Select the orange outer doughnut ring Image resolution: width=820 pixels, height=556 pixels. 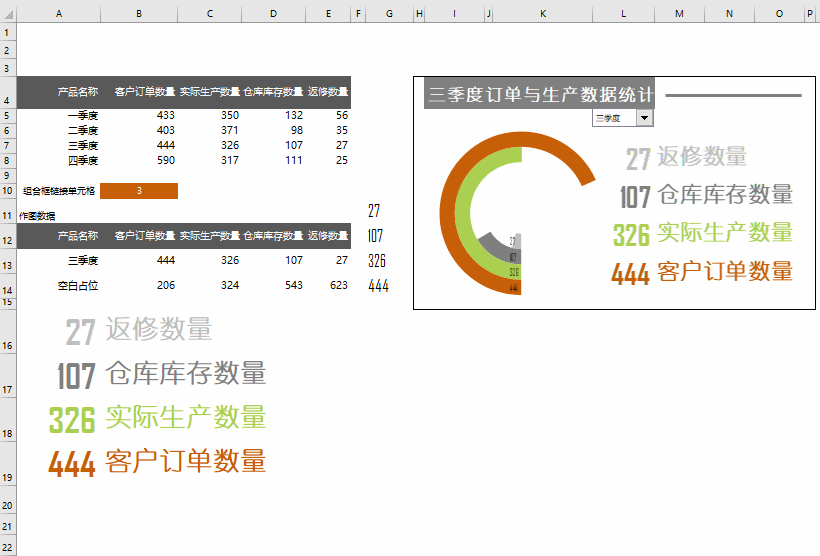(x=447, y=212)
